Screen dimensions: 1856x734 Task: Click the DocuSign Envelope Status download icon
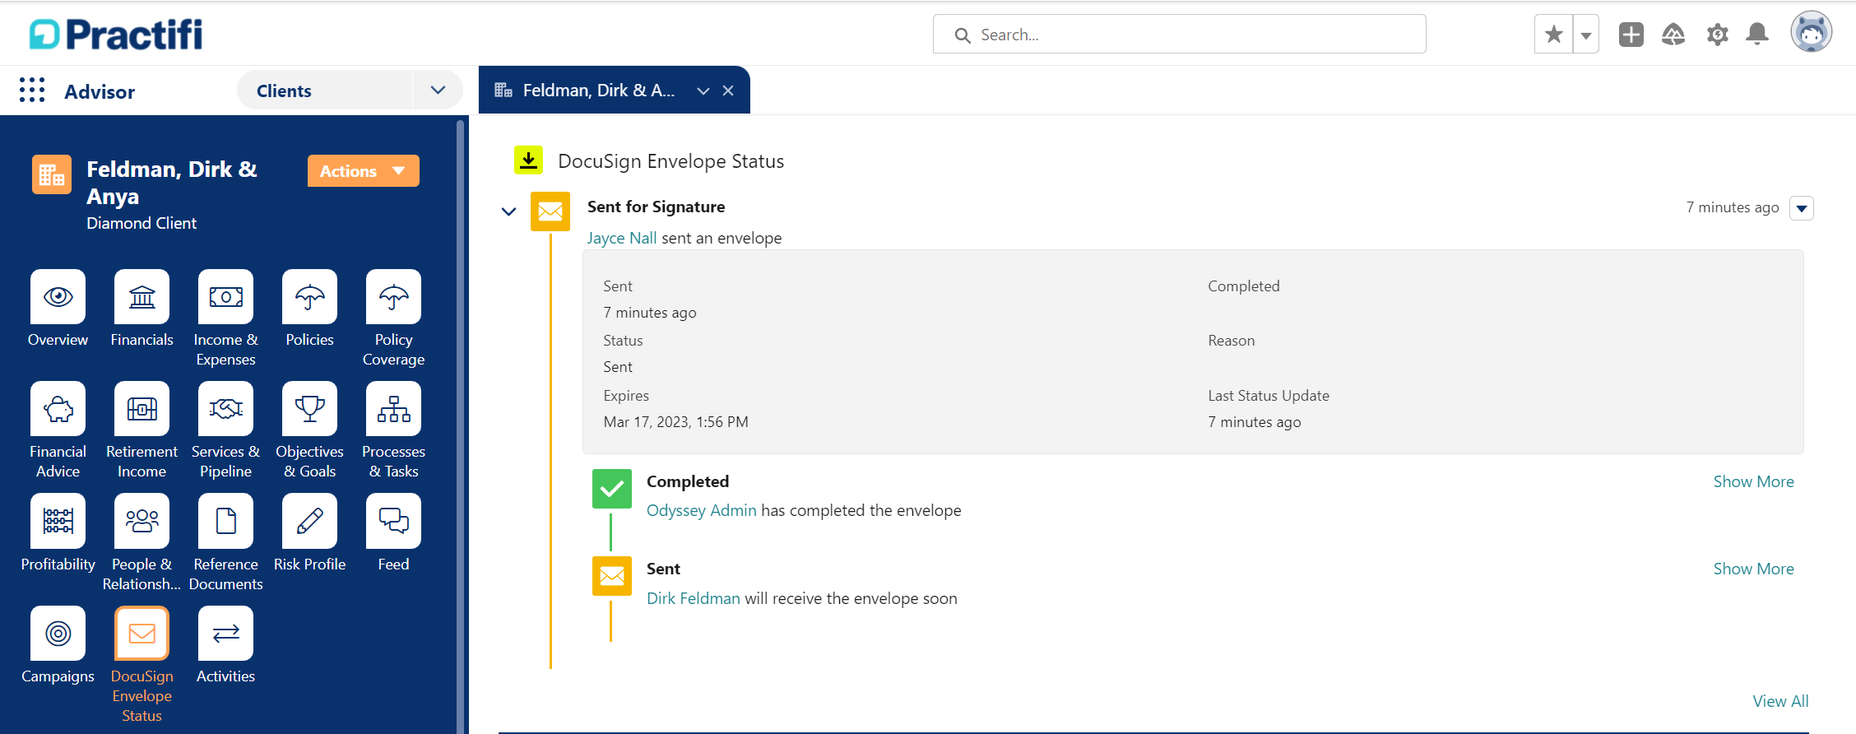tap(528, 160)
